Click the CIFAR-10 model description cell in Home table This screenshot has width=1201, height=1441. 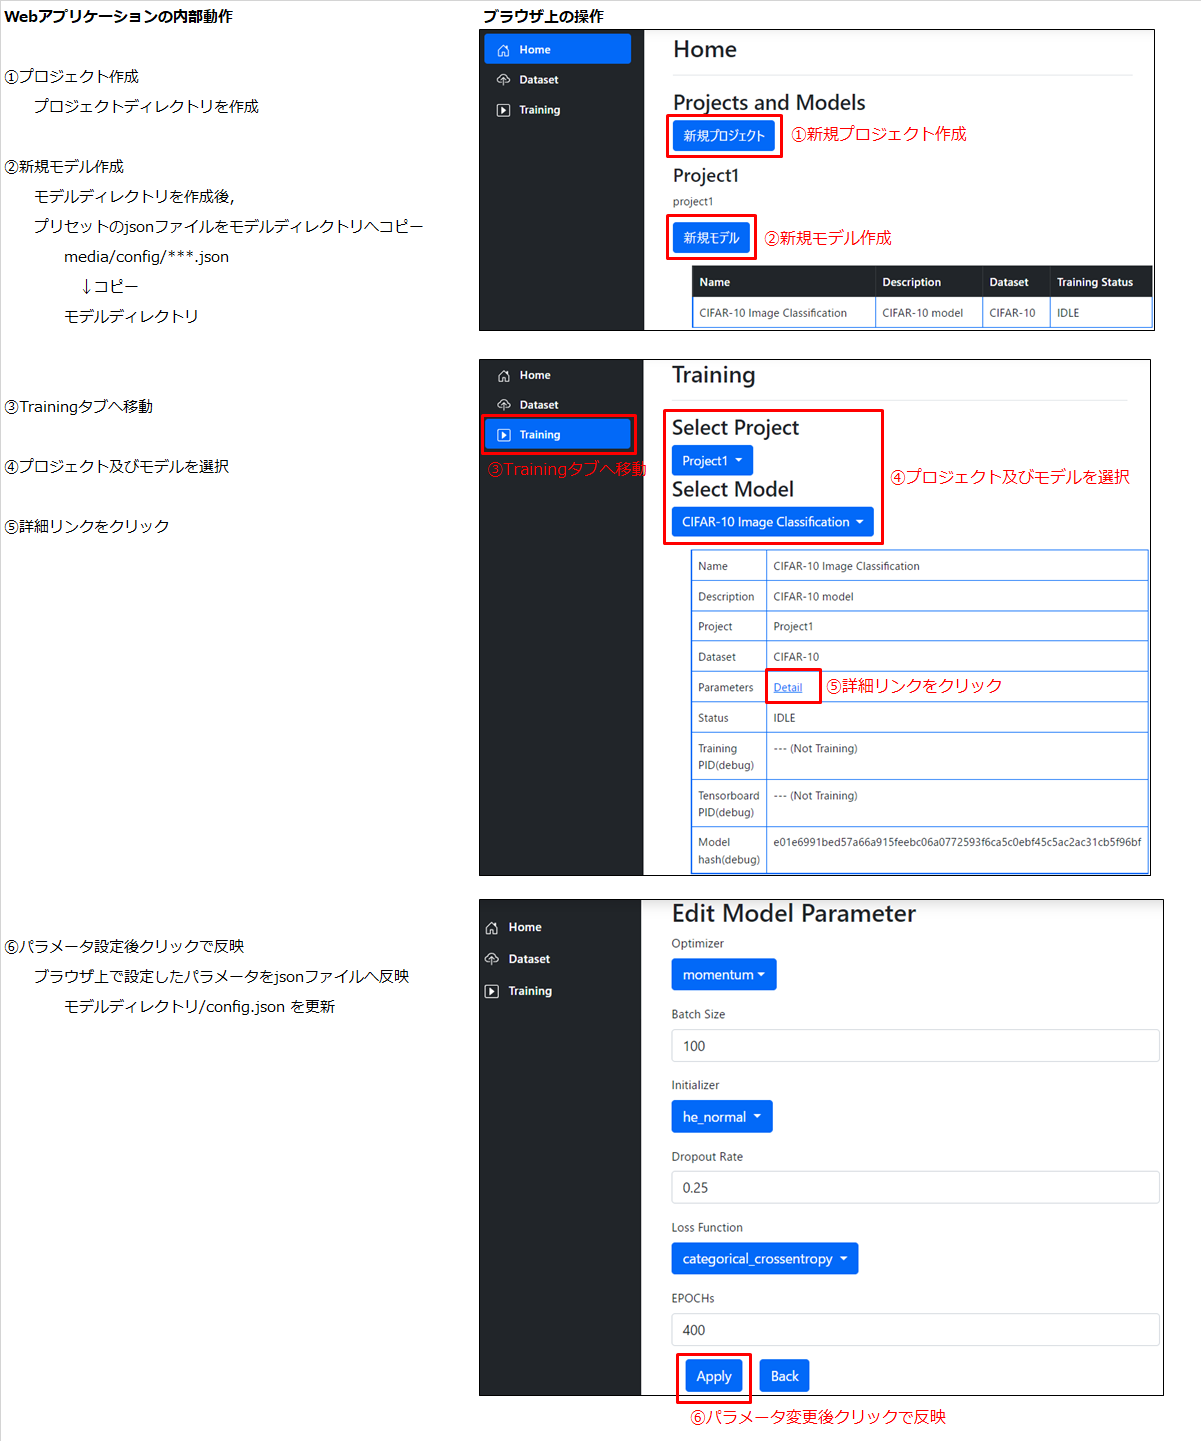[x=929, y=313]
